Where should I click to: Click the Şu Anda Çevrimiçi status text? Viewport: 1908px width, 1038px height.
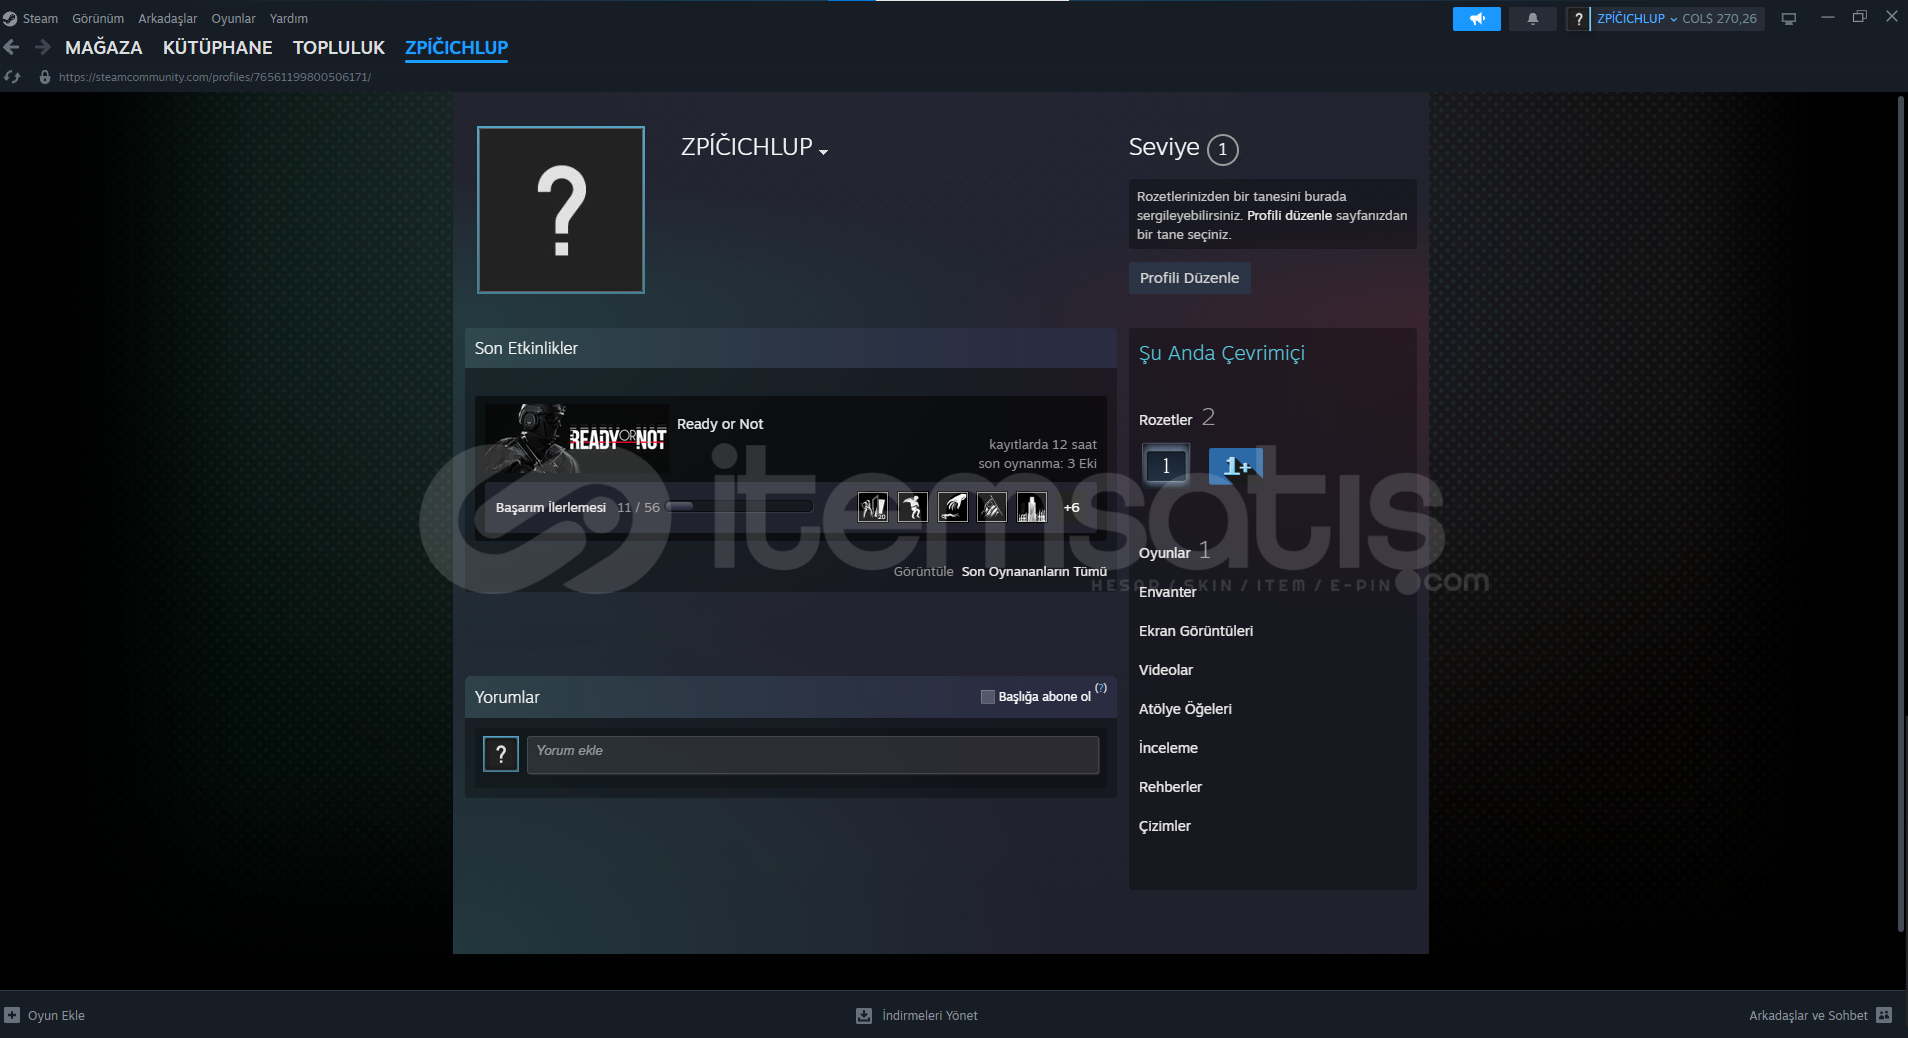[1222, 353]
